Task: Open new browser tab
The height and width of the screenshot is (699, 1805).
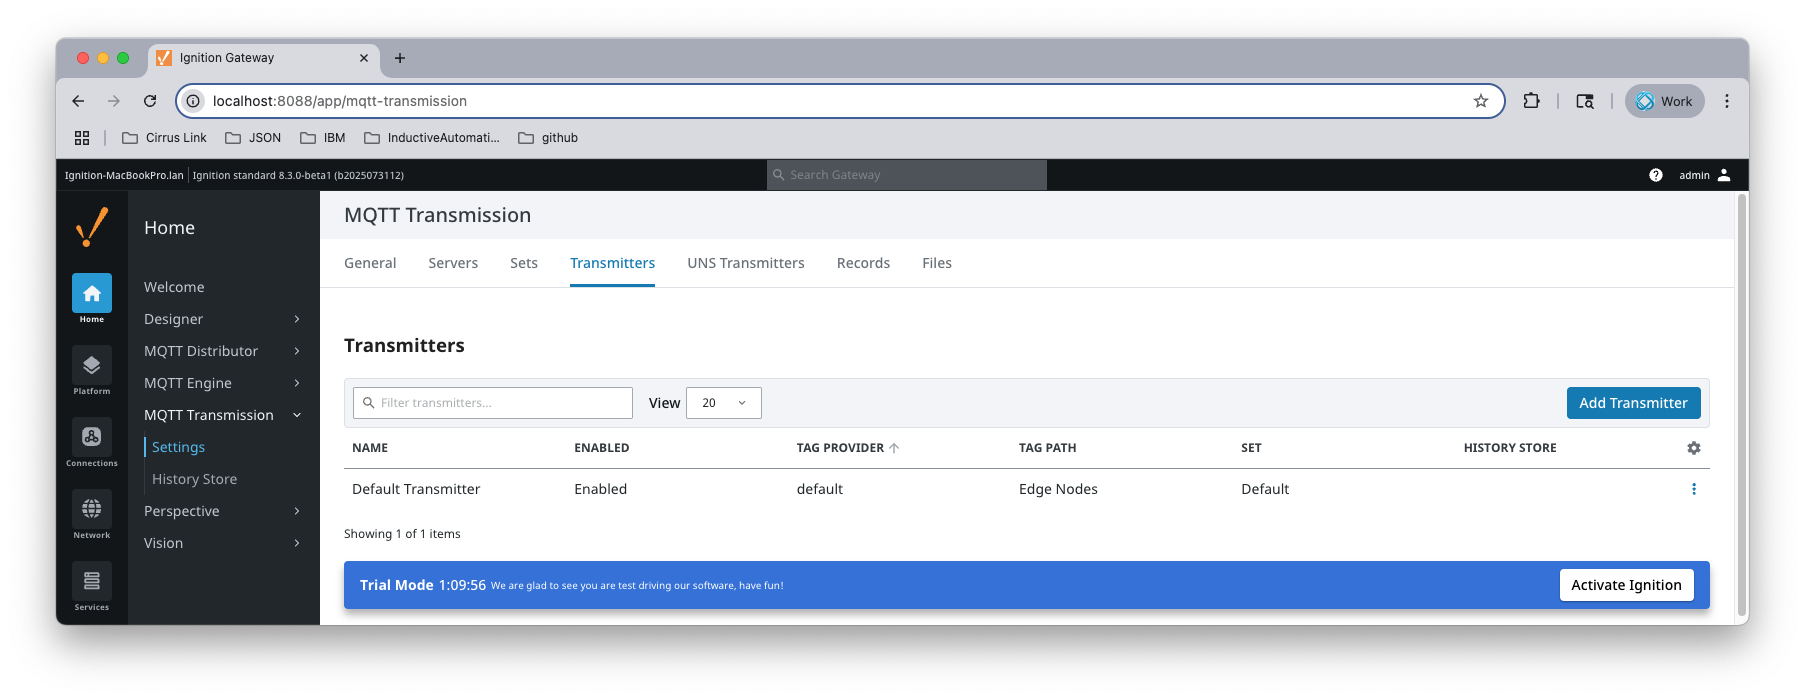Action: click(x=400, y=58)
